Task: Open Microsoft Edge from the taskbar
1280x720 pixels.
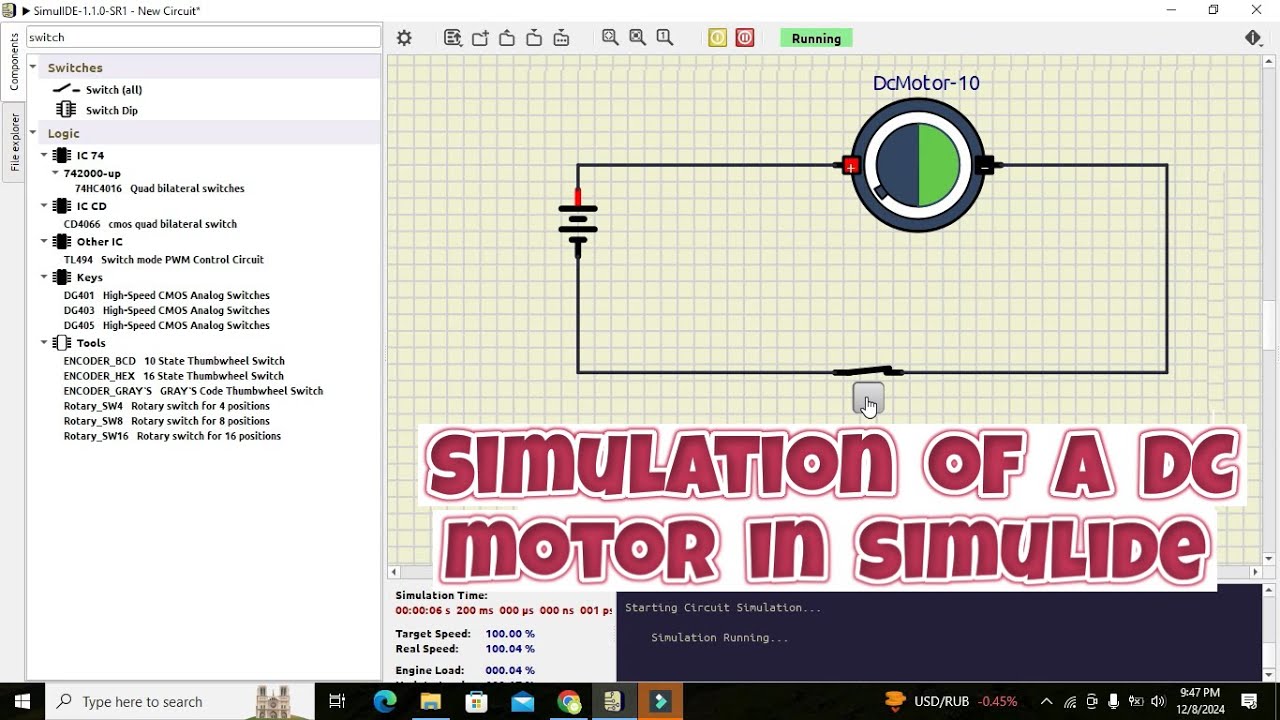Action: click(385, 701)
